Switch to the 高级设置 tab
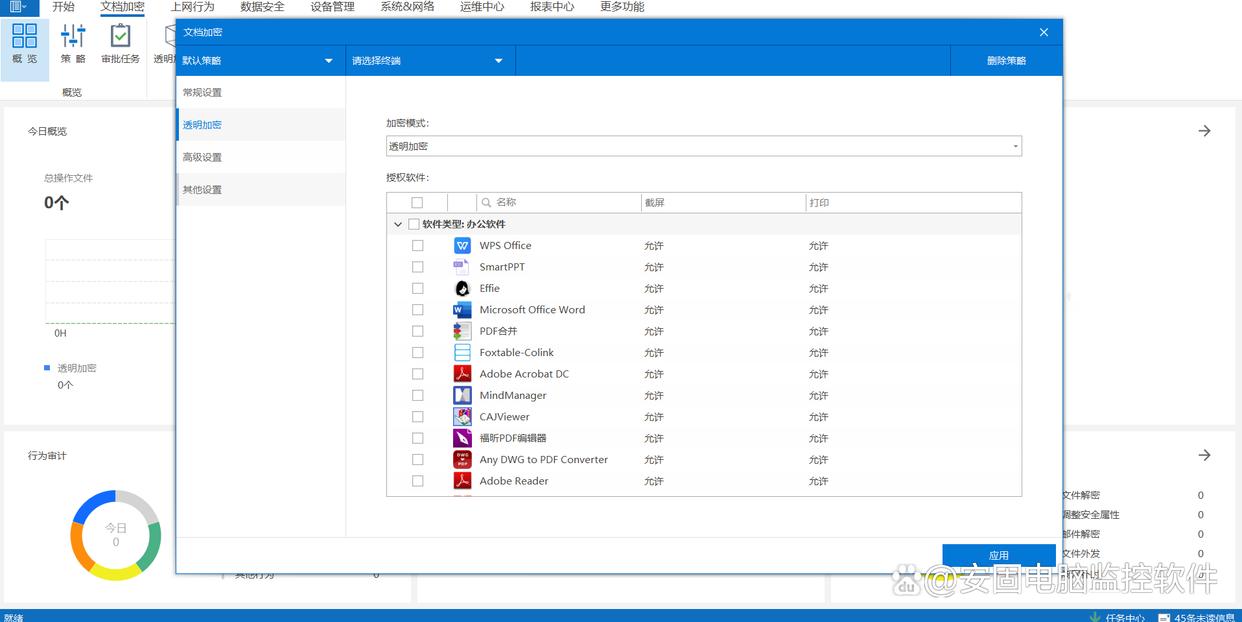Image resolution: width=1242 pixels, height=622 pixels. [202, 157]
